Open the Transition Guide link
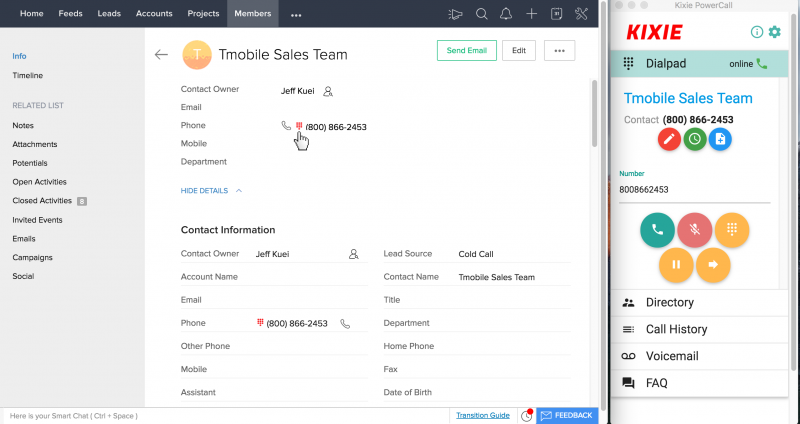Screen dimensions: 800x424 [x=483, y=415]
